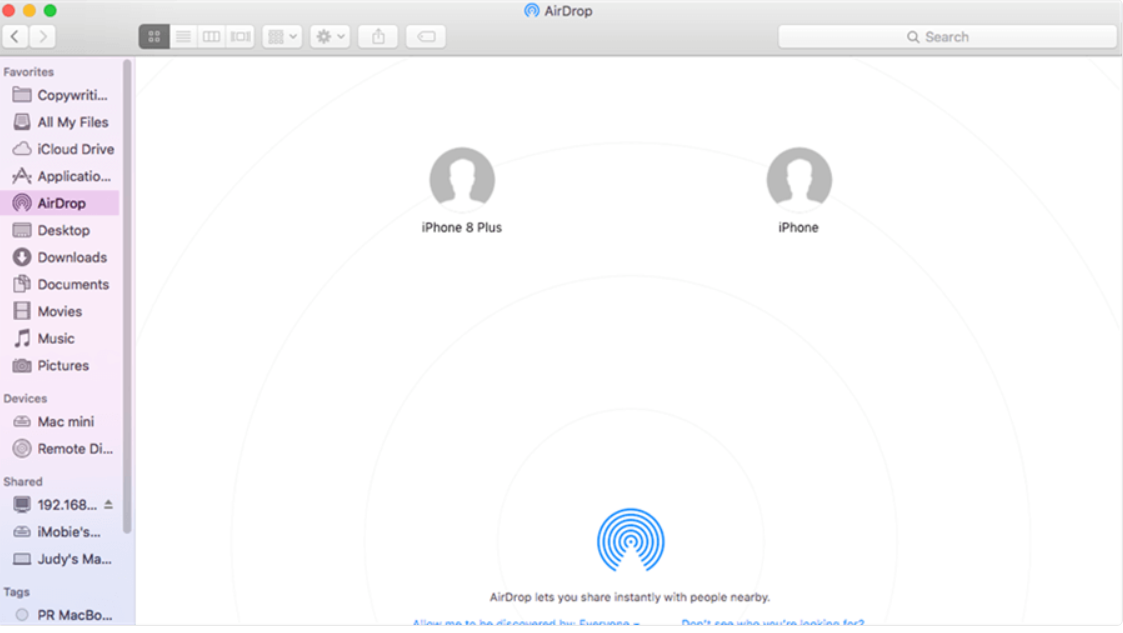Switch to list view in the toolbar

click(x=184, y=36)
